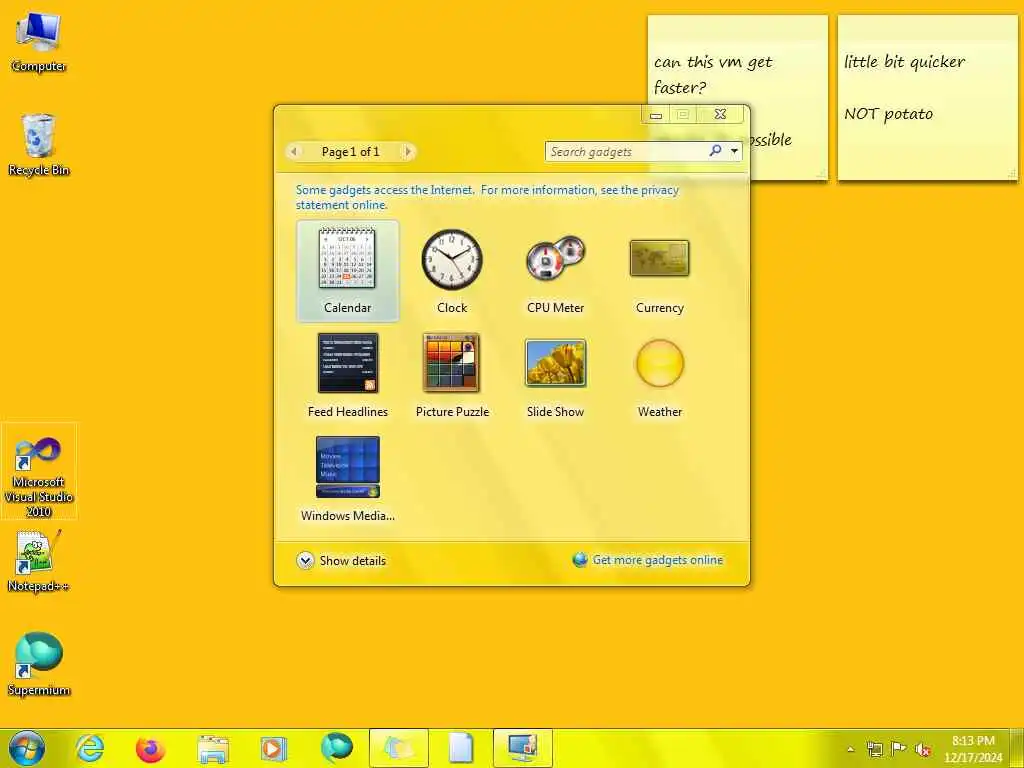
Task: Switch to the Sticky Notes taskbar button
Action: 398,748
